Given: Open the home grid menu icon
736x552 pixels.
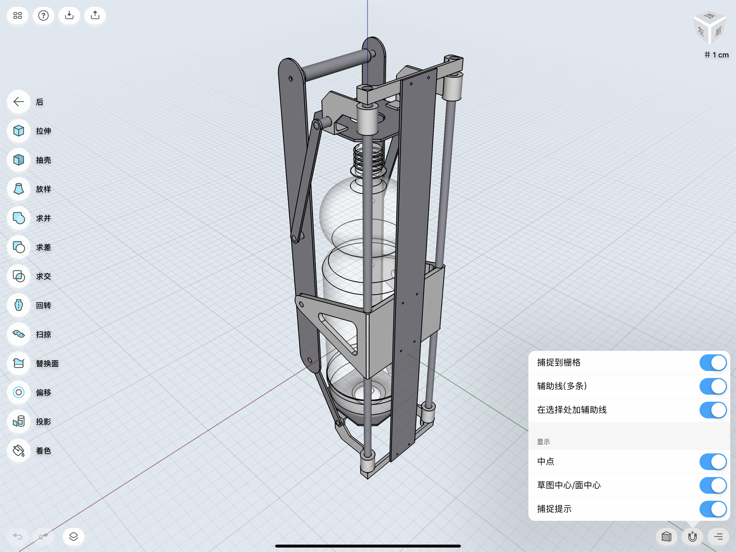Looking at the screenshot, I should [x=17, y=15].
